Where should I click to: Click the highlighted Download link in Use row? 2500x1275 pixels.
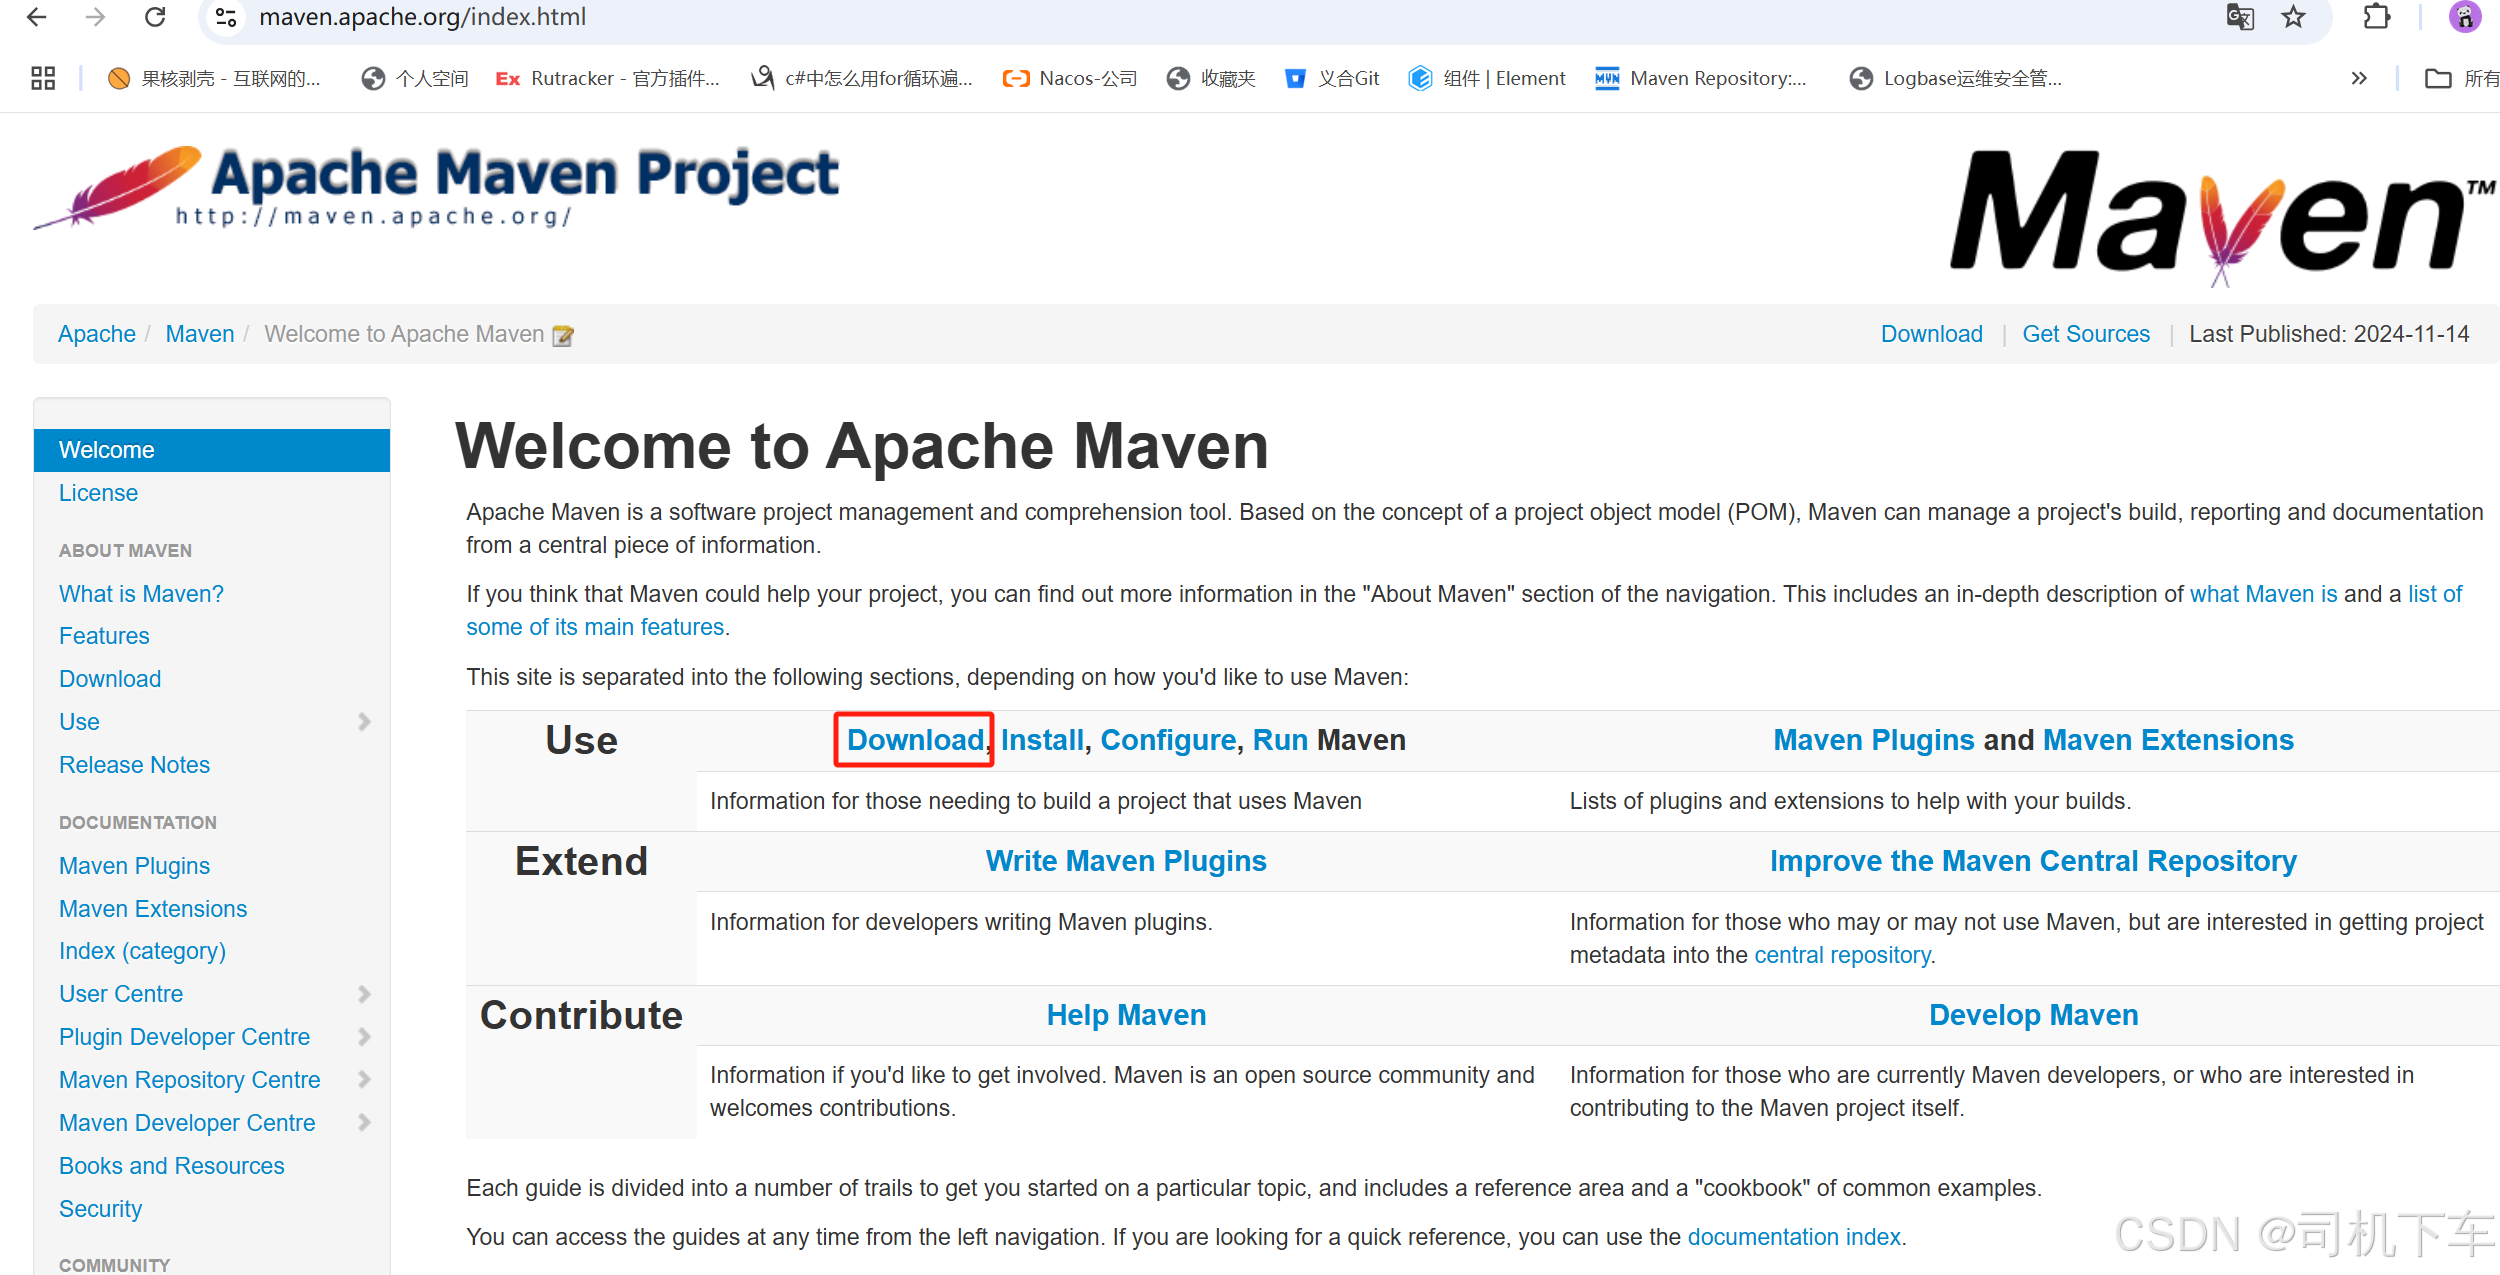pos(914,740)
